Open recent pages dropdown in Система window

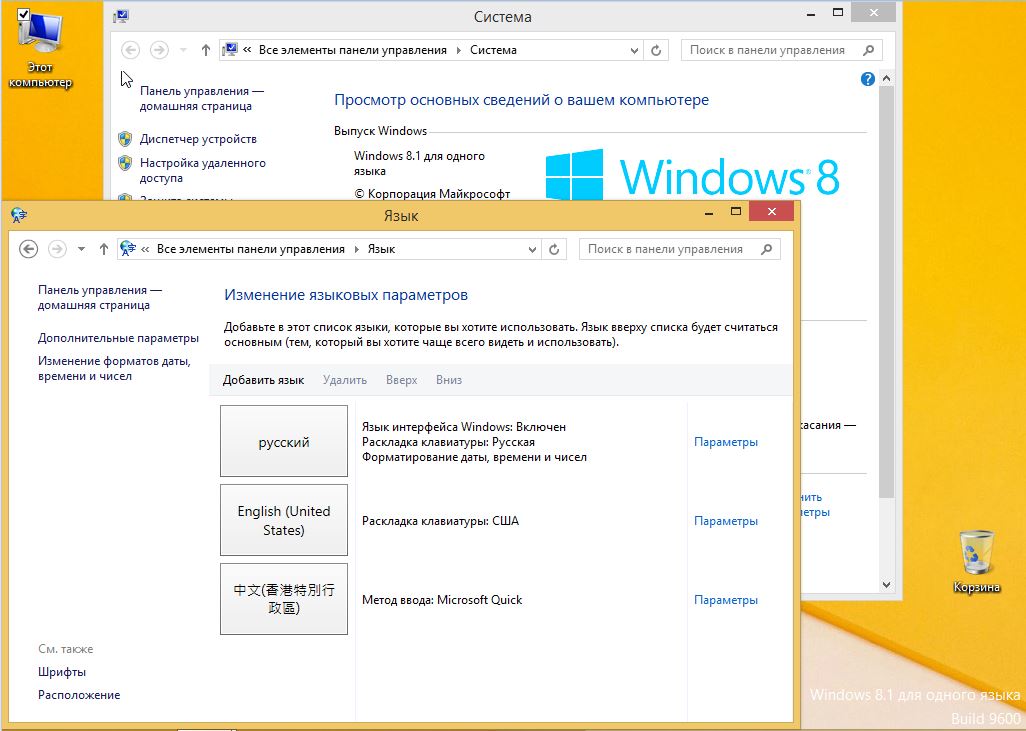[183, 50]
